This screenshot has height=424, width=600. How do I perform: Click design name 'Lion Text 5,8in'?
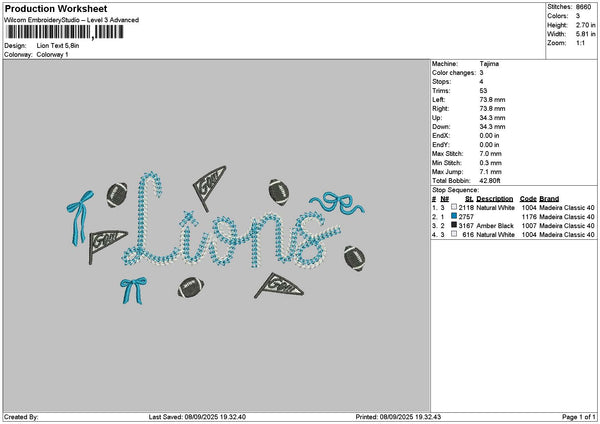pyautogui.click(x=58, y=46)
